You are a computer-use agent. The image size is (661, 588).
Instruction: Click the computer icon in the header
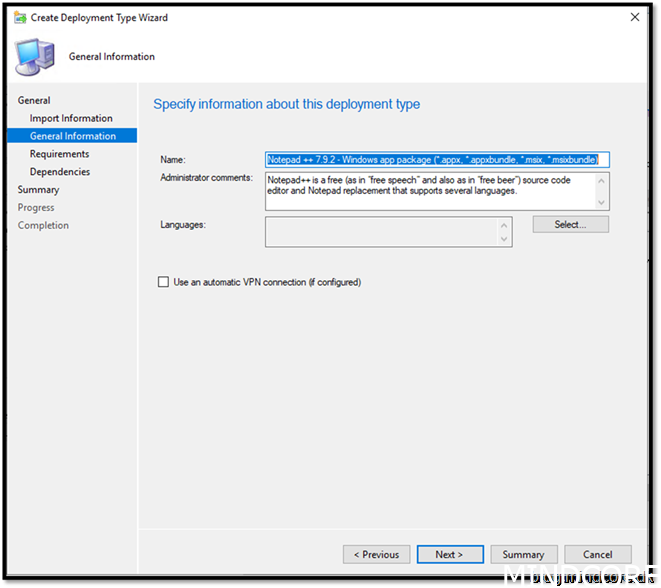tap(35, 56)
